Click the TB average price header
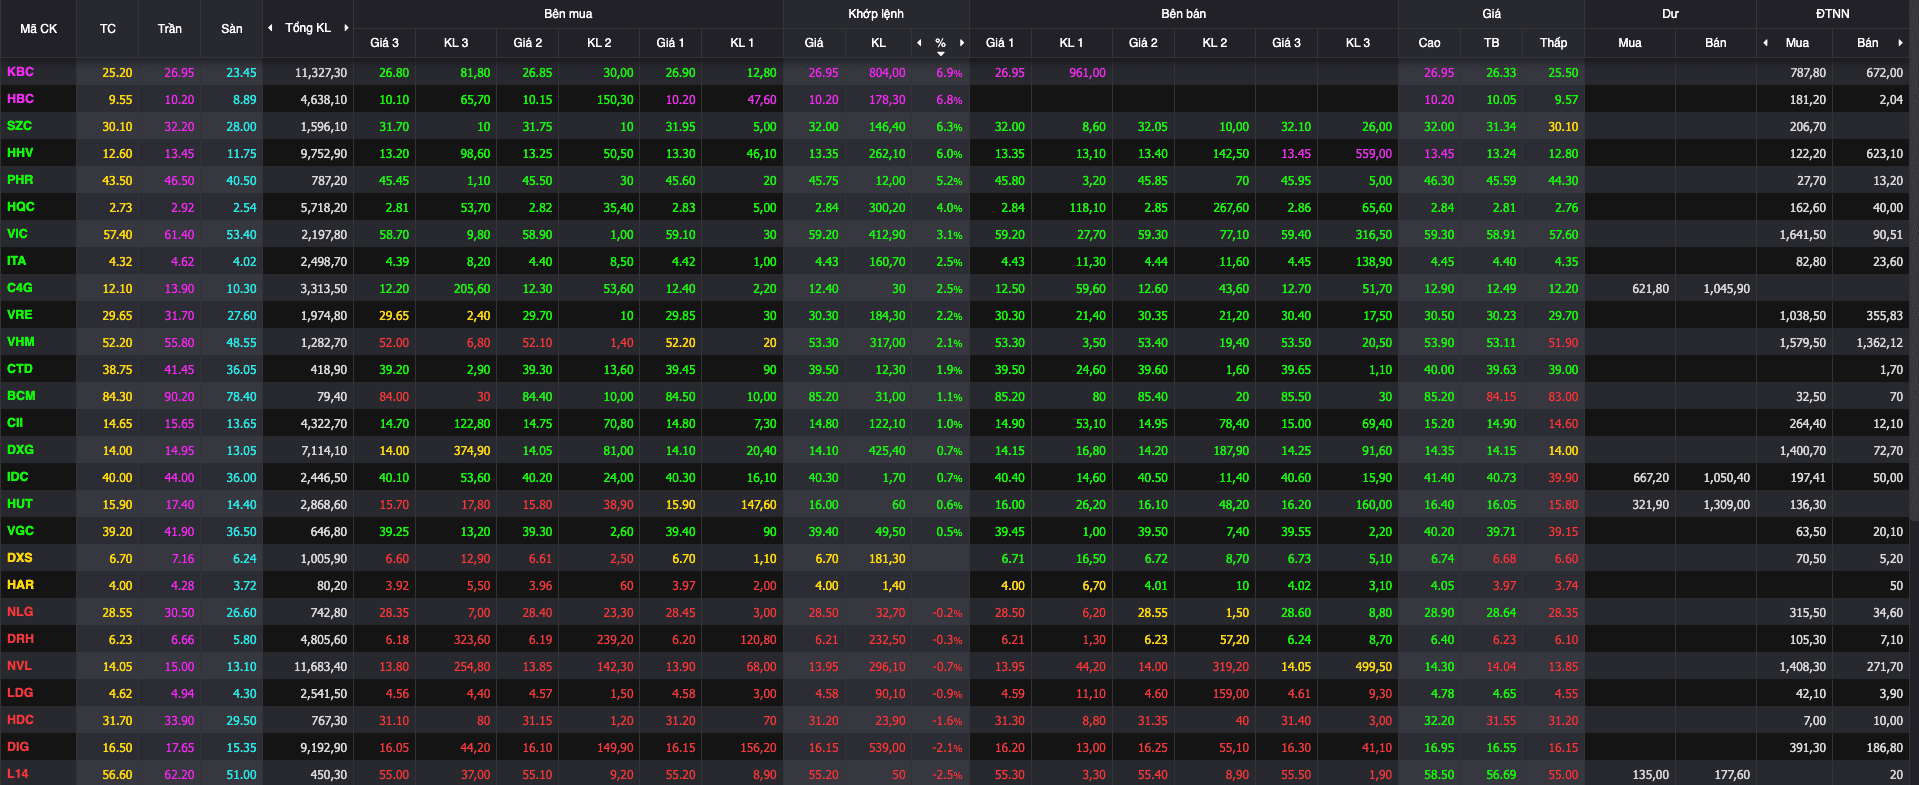Viewport: 1919px width, 785px height. pyautogui.click(x=1491, y=43)
